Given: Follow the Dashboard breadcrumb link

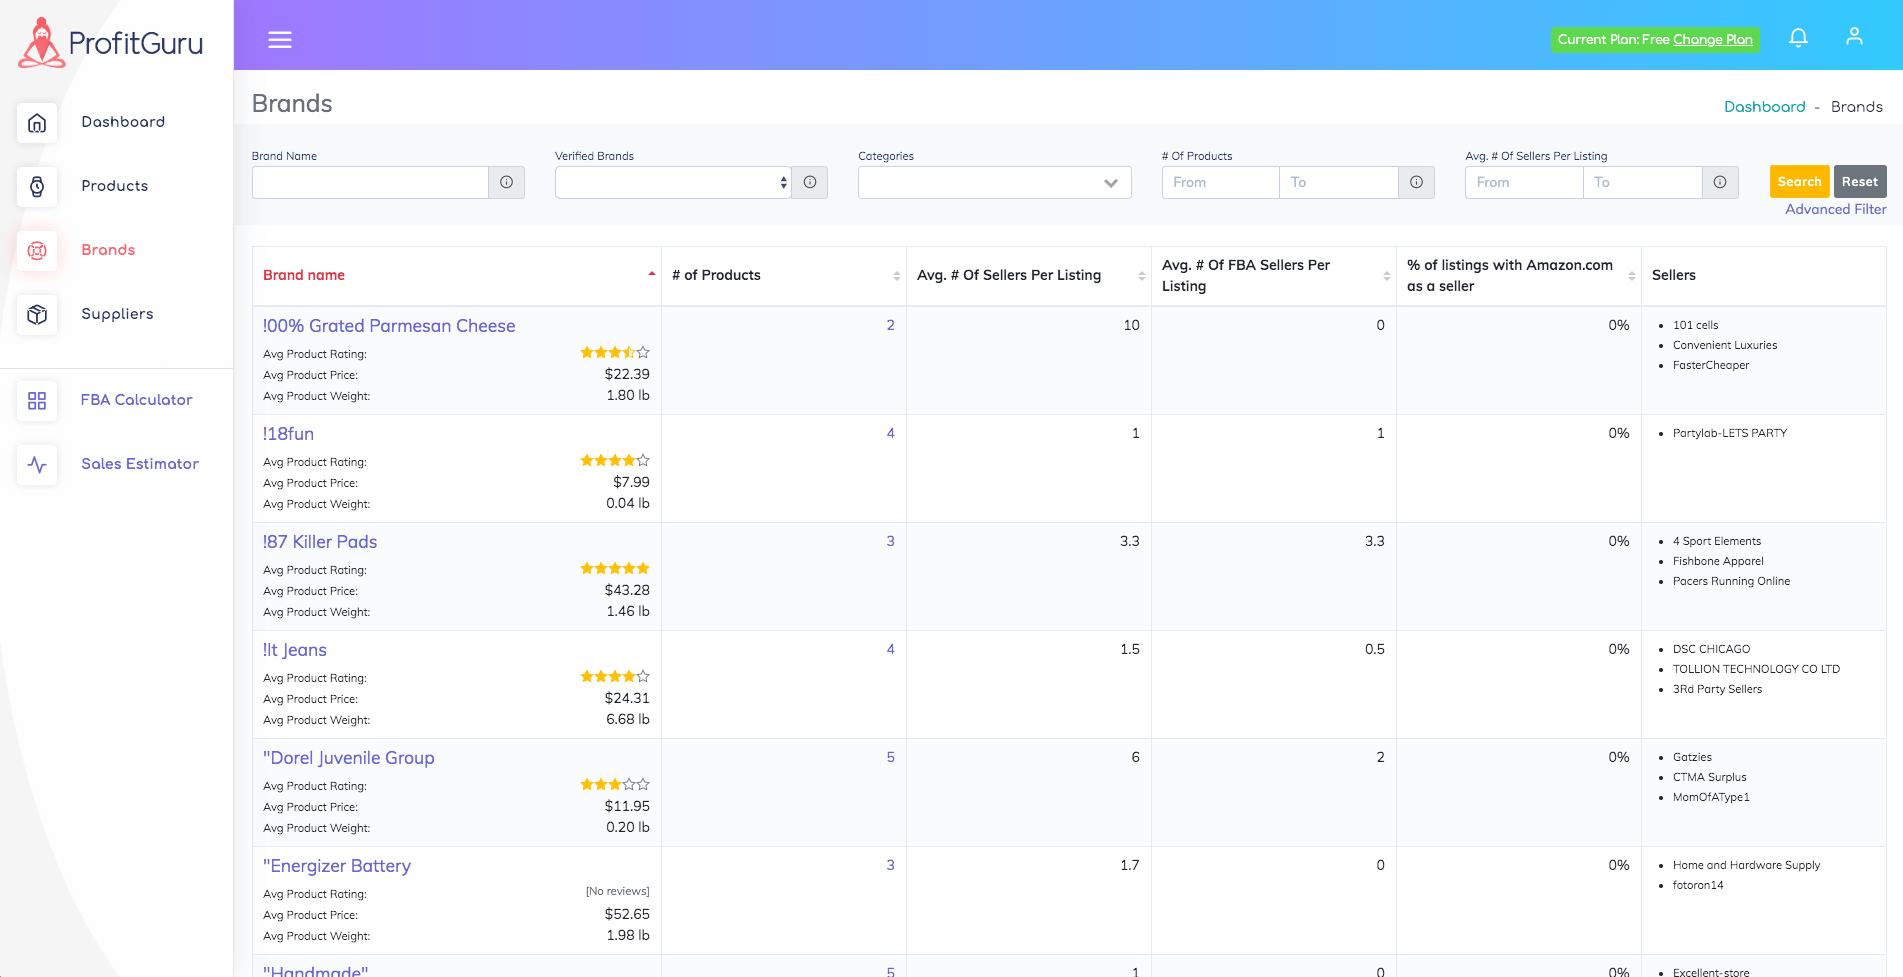Looking at the screenshot, I should tap(1765, 107).
